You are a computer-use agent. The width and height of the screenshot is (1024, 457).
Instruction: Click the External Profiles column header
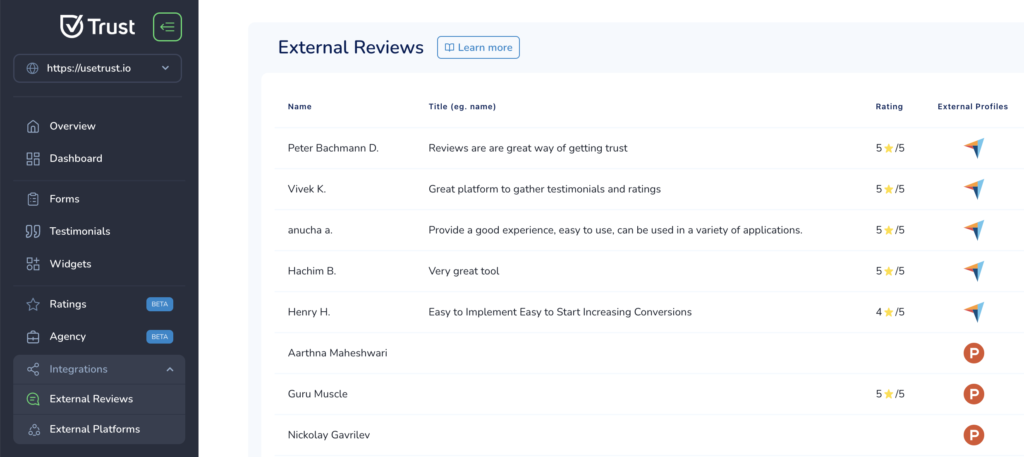[x=973, y=106]
